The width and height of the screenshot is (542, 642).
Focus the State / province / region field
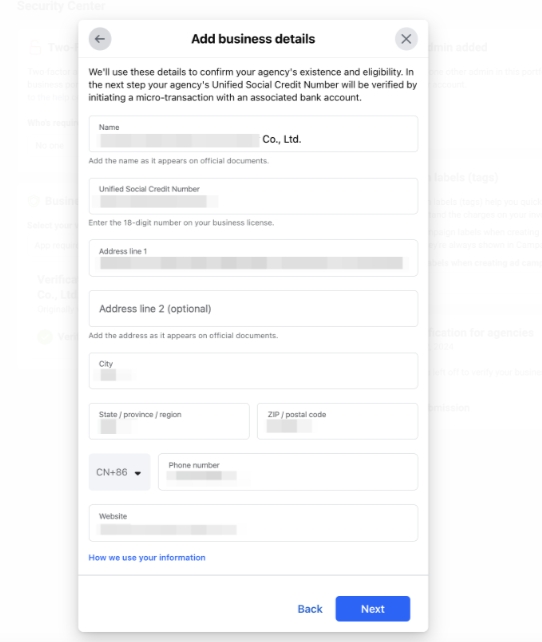[x=169, y=421]
